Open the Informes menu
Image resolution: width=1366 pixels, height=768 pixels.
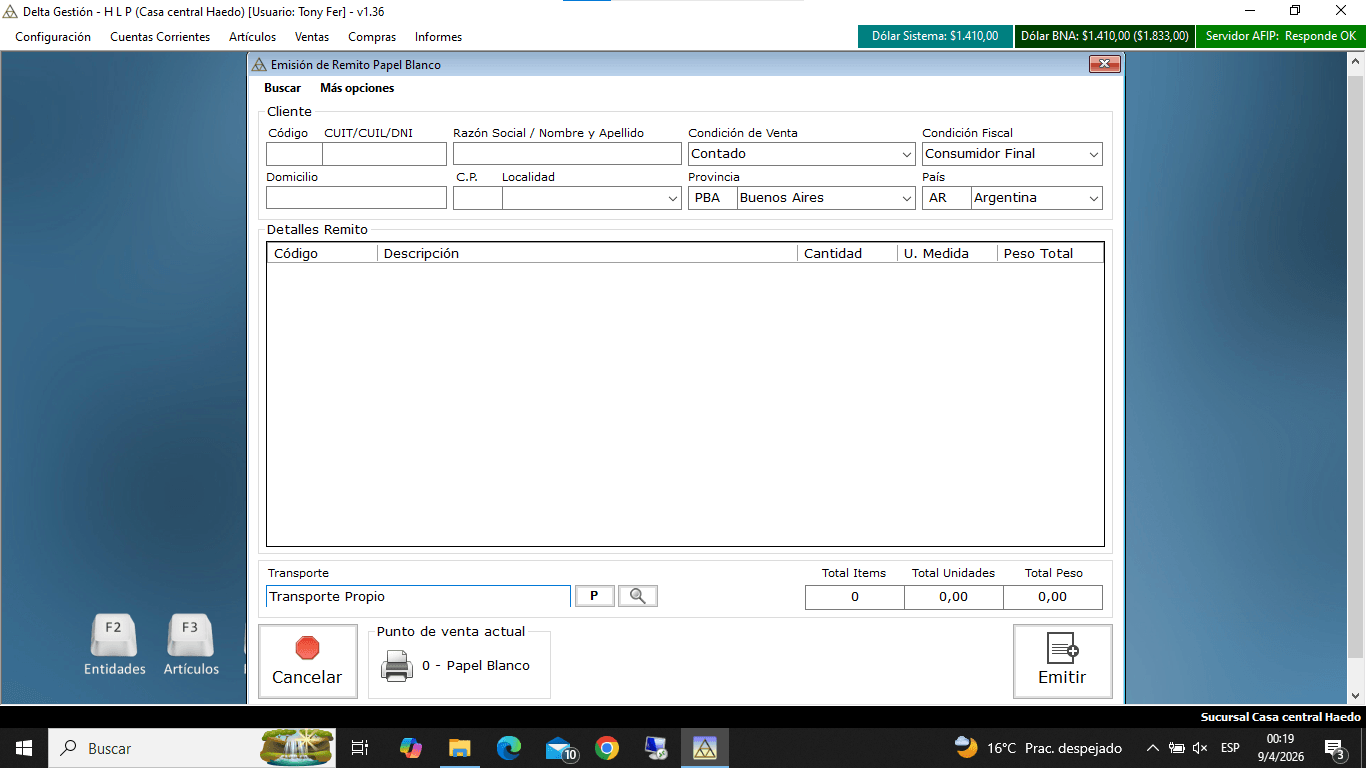click(438, 37)
